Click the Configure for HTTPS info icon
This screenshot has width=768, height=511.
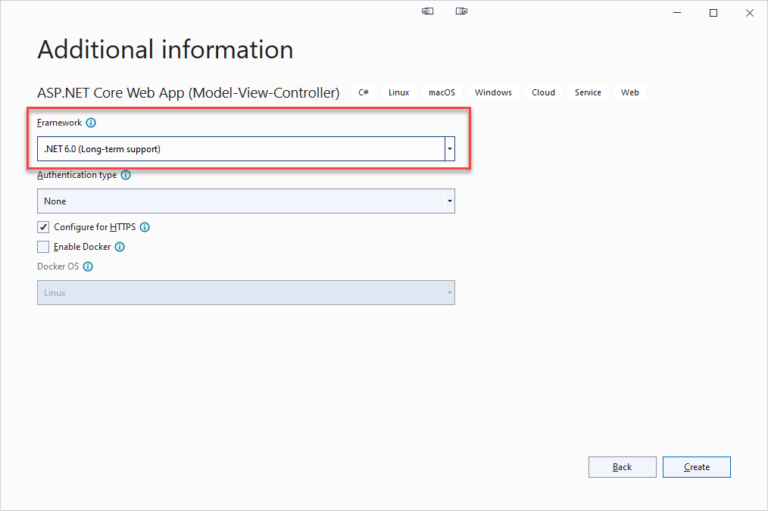pos(145,227)
